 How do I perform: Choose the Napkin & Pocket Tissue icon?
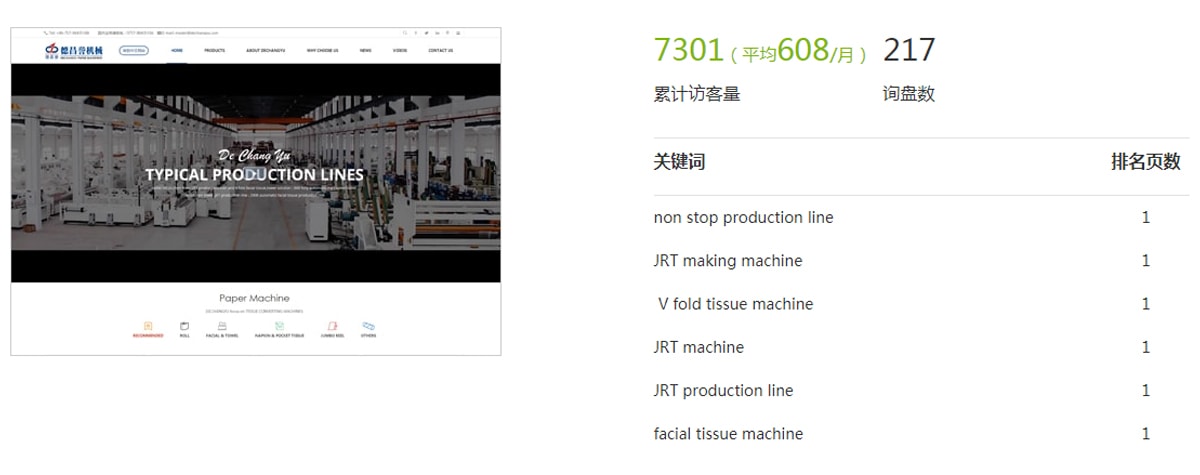(280, 326)
